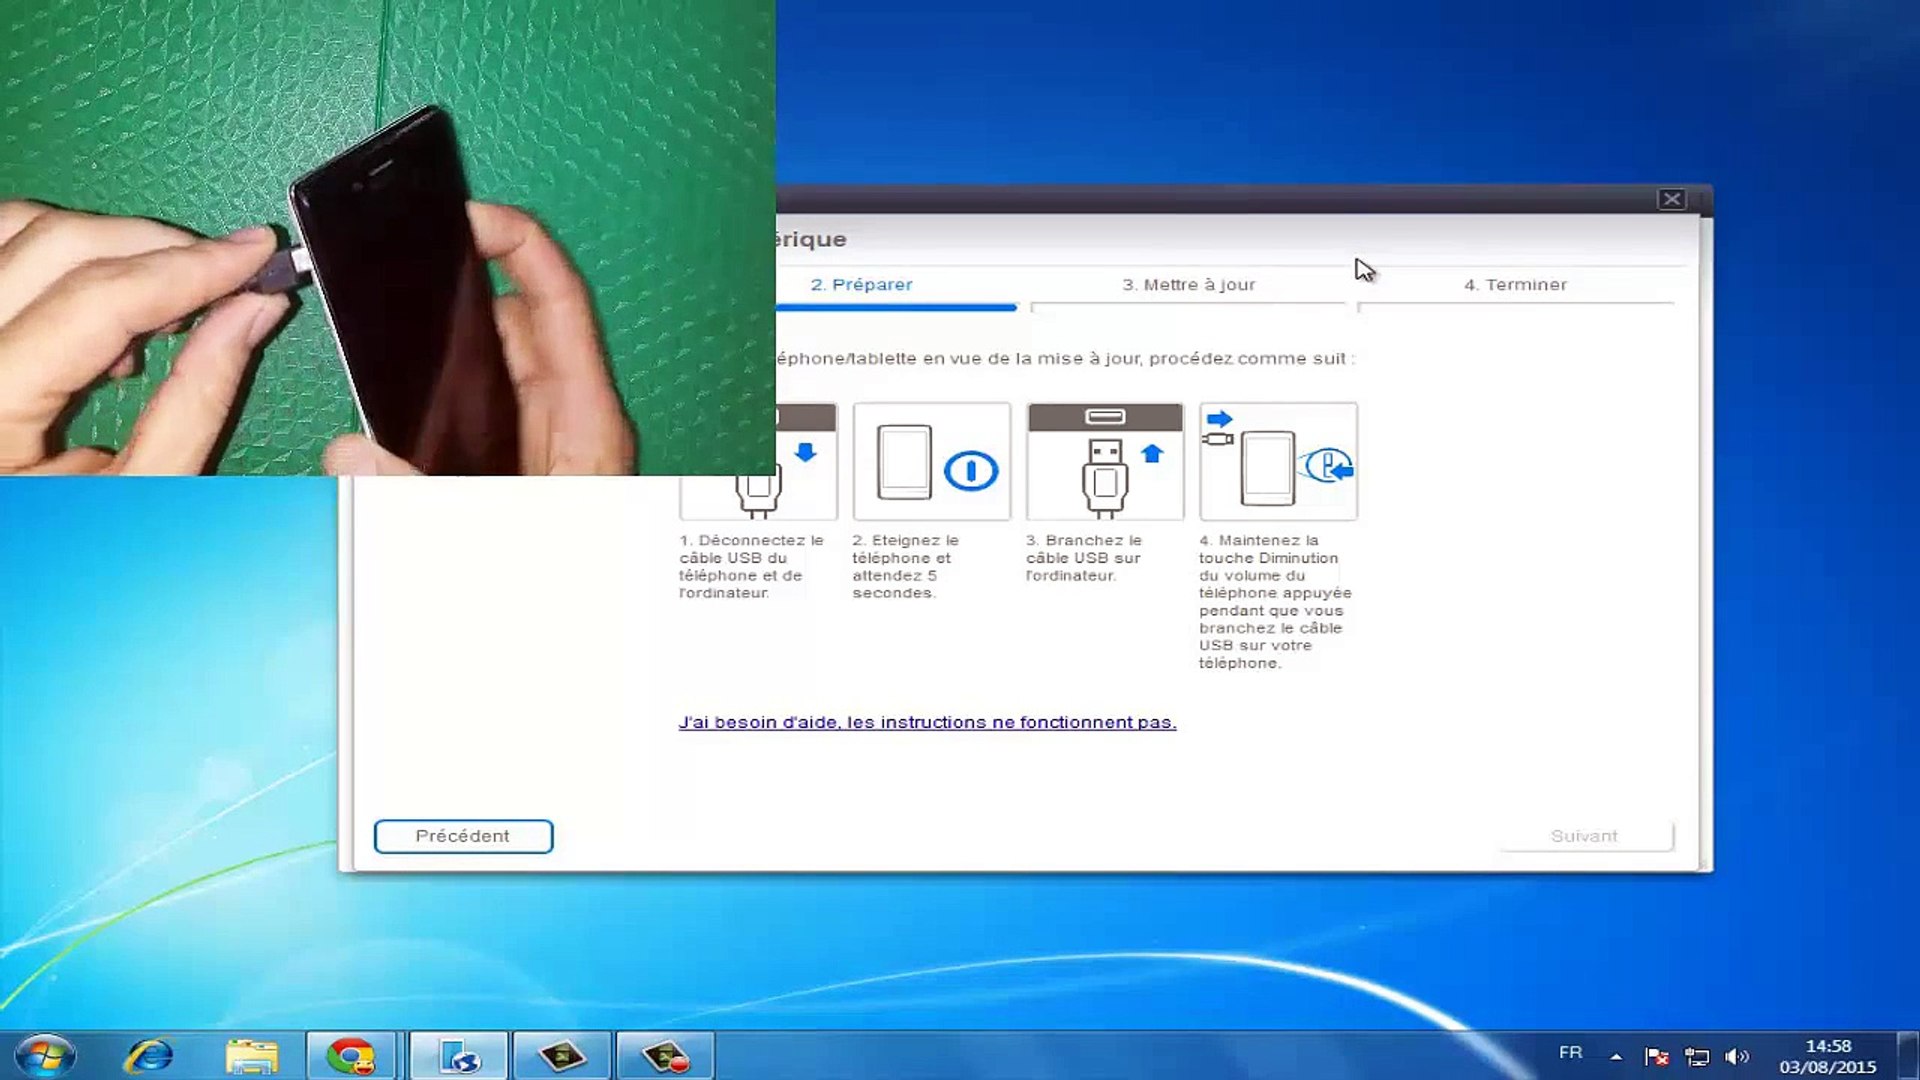Screen dimensions: 1920x1080
Task: Open Windows Explorer folder icon
Action: coord(251,1056)
